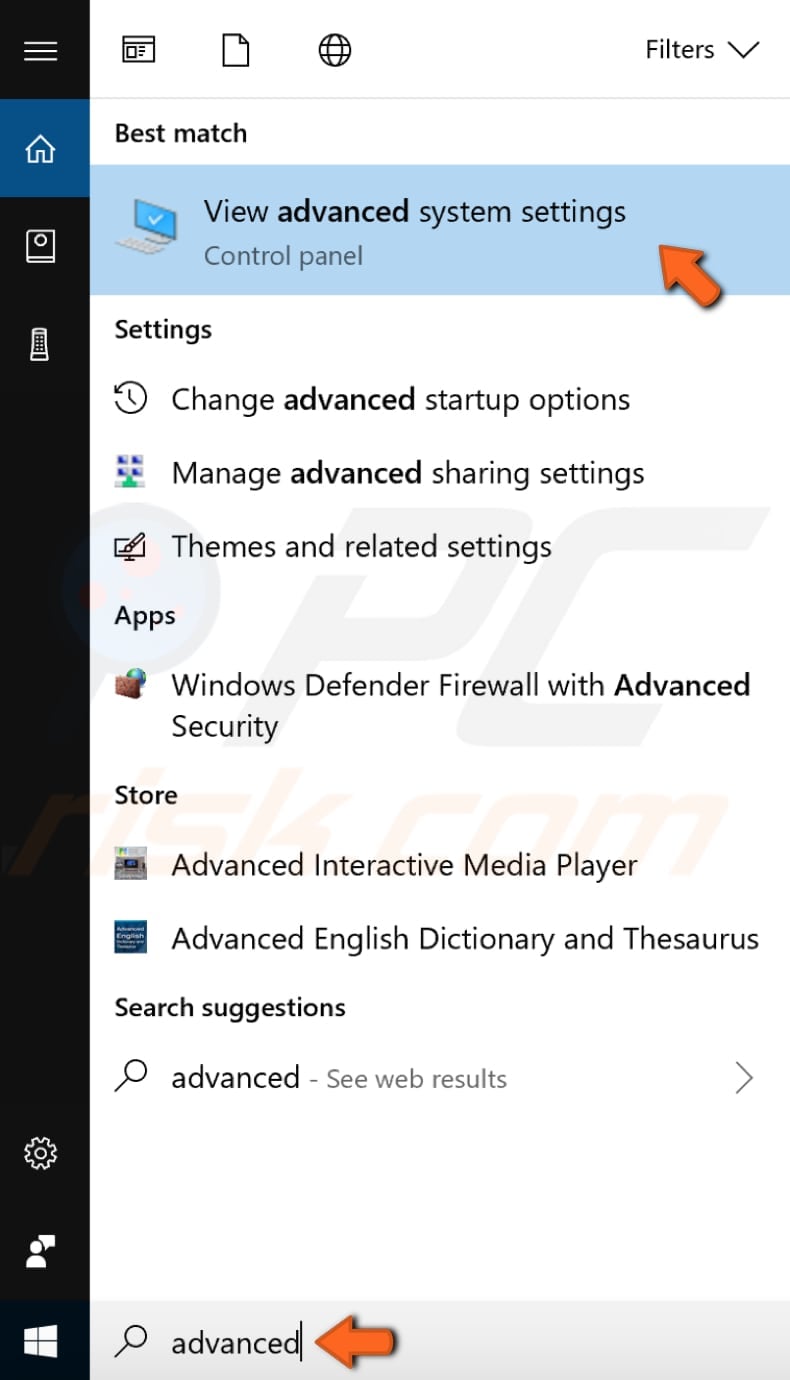Open Themes and related settings
This screenshot has height=1380, width=790.
coord(361,547)
